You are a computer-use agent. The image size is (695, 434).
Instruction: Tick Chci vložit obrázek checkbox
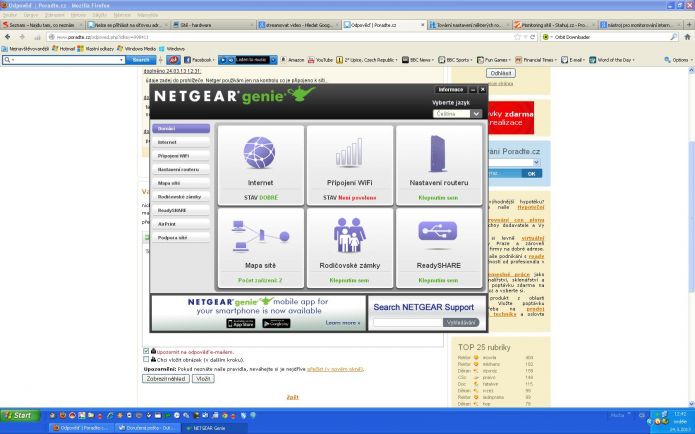[146, 360]
